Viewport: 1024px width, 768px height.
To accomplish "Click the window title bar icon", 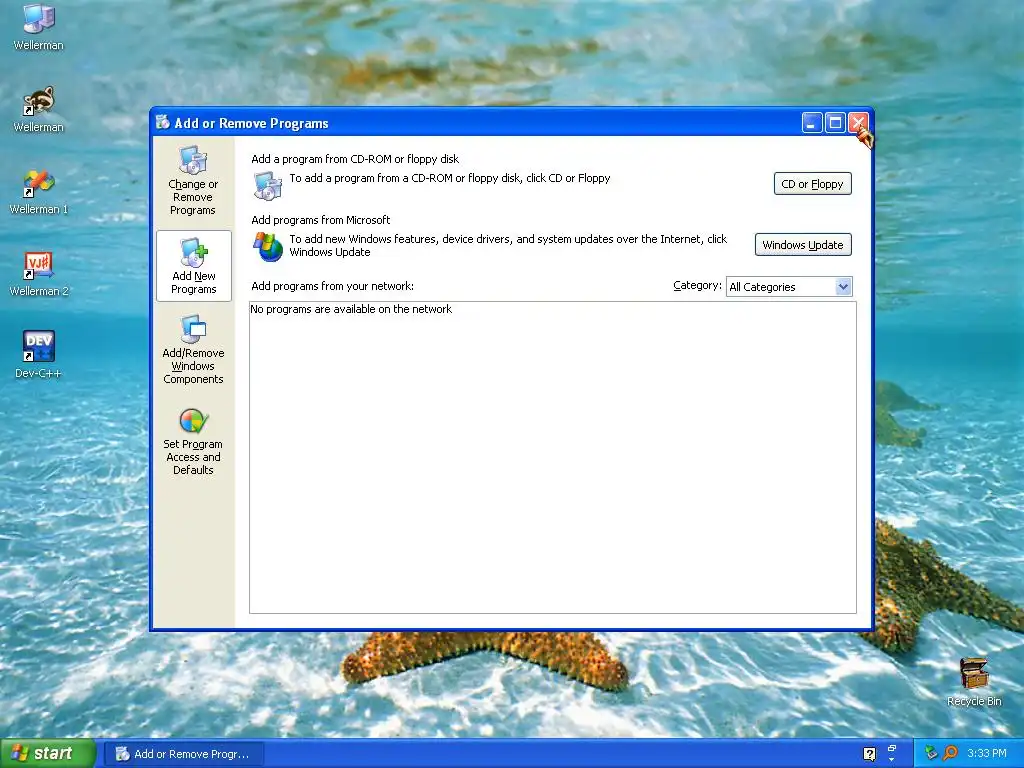I will pos(163,122).
